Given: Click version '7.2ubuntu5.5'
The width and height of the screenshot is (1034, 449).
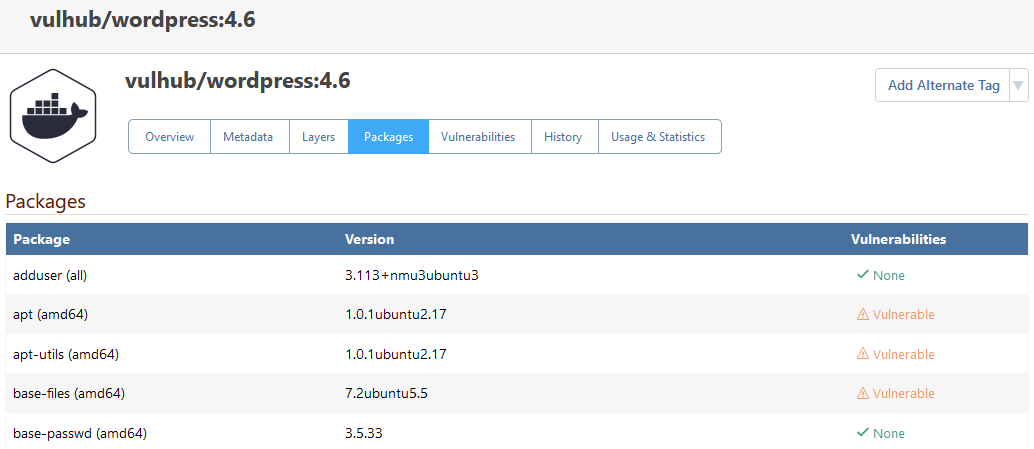Looking at the screenshot, I should (387, 394).
